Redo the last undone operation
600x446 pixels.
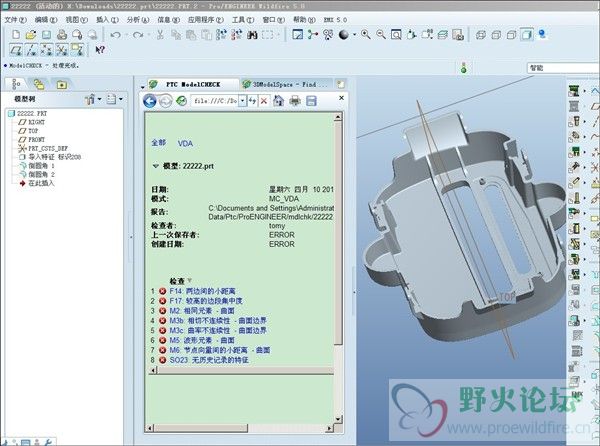click(x=137, y=35)
